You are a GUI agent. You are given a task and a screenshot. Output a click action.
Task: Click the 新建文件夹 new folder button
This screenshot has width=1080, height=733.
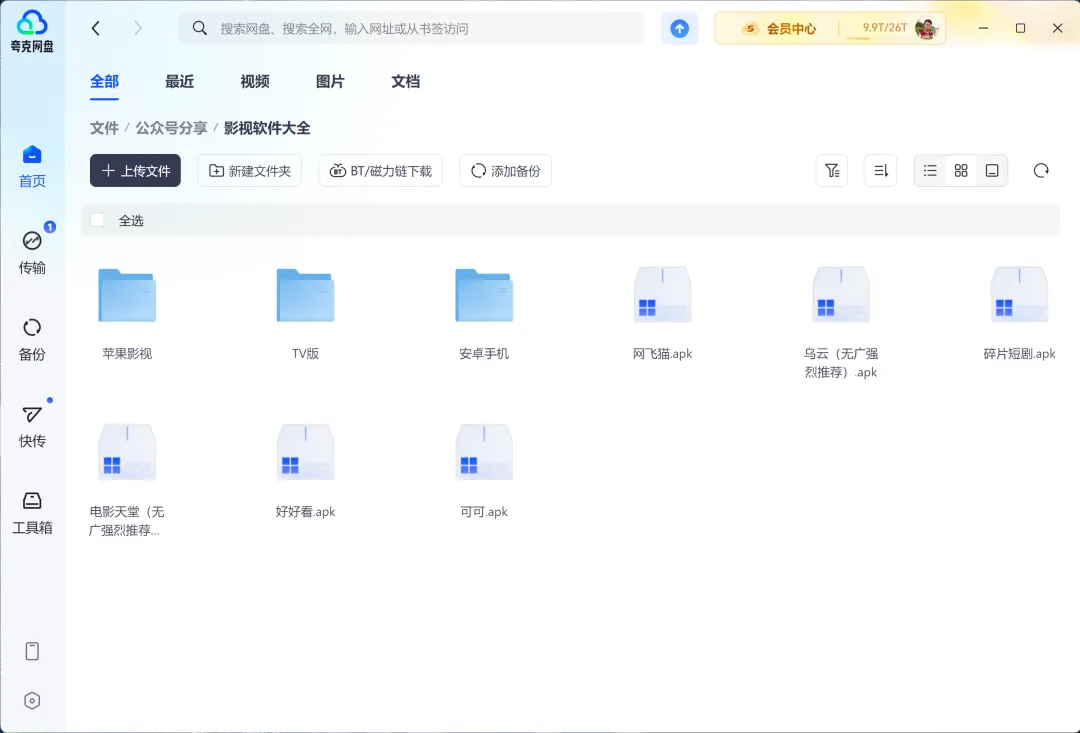coord(249,171)
